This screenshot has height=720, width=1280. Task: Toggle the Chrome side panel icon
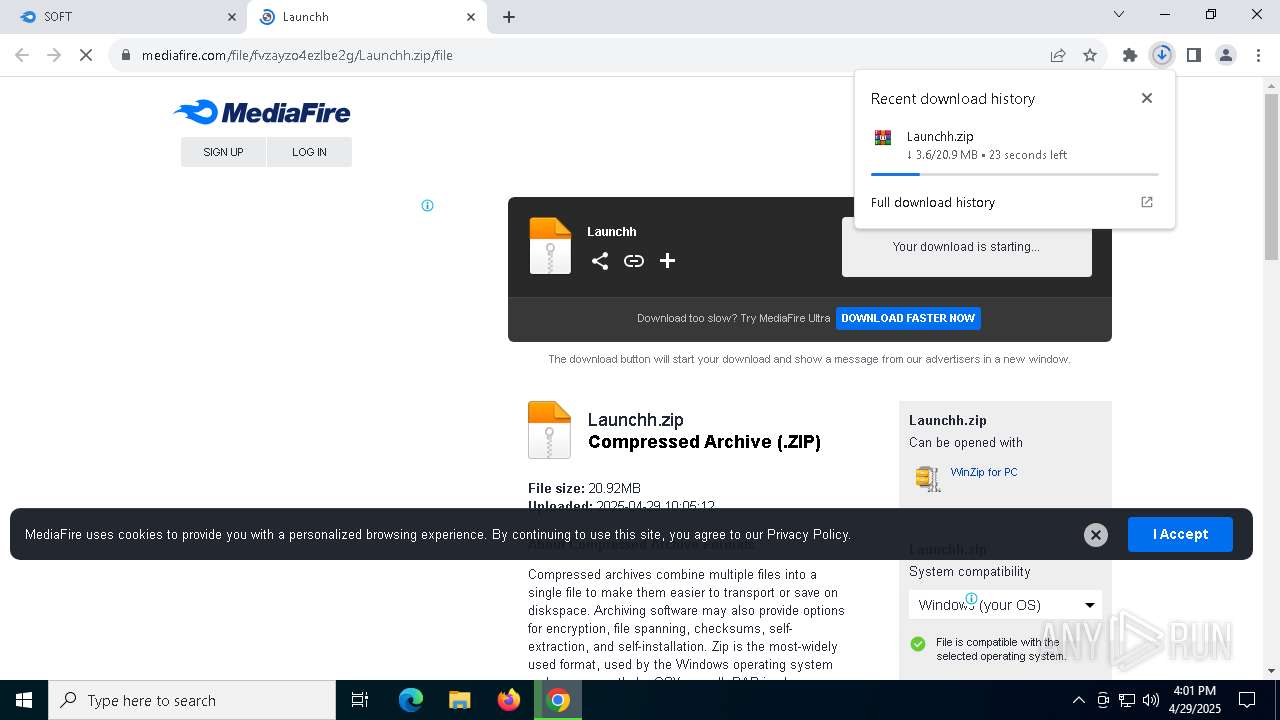[1194, 55]
